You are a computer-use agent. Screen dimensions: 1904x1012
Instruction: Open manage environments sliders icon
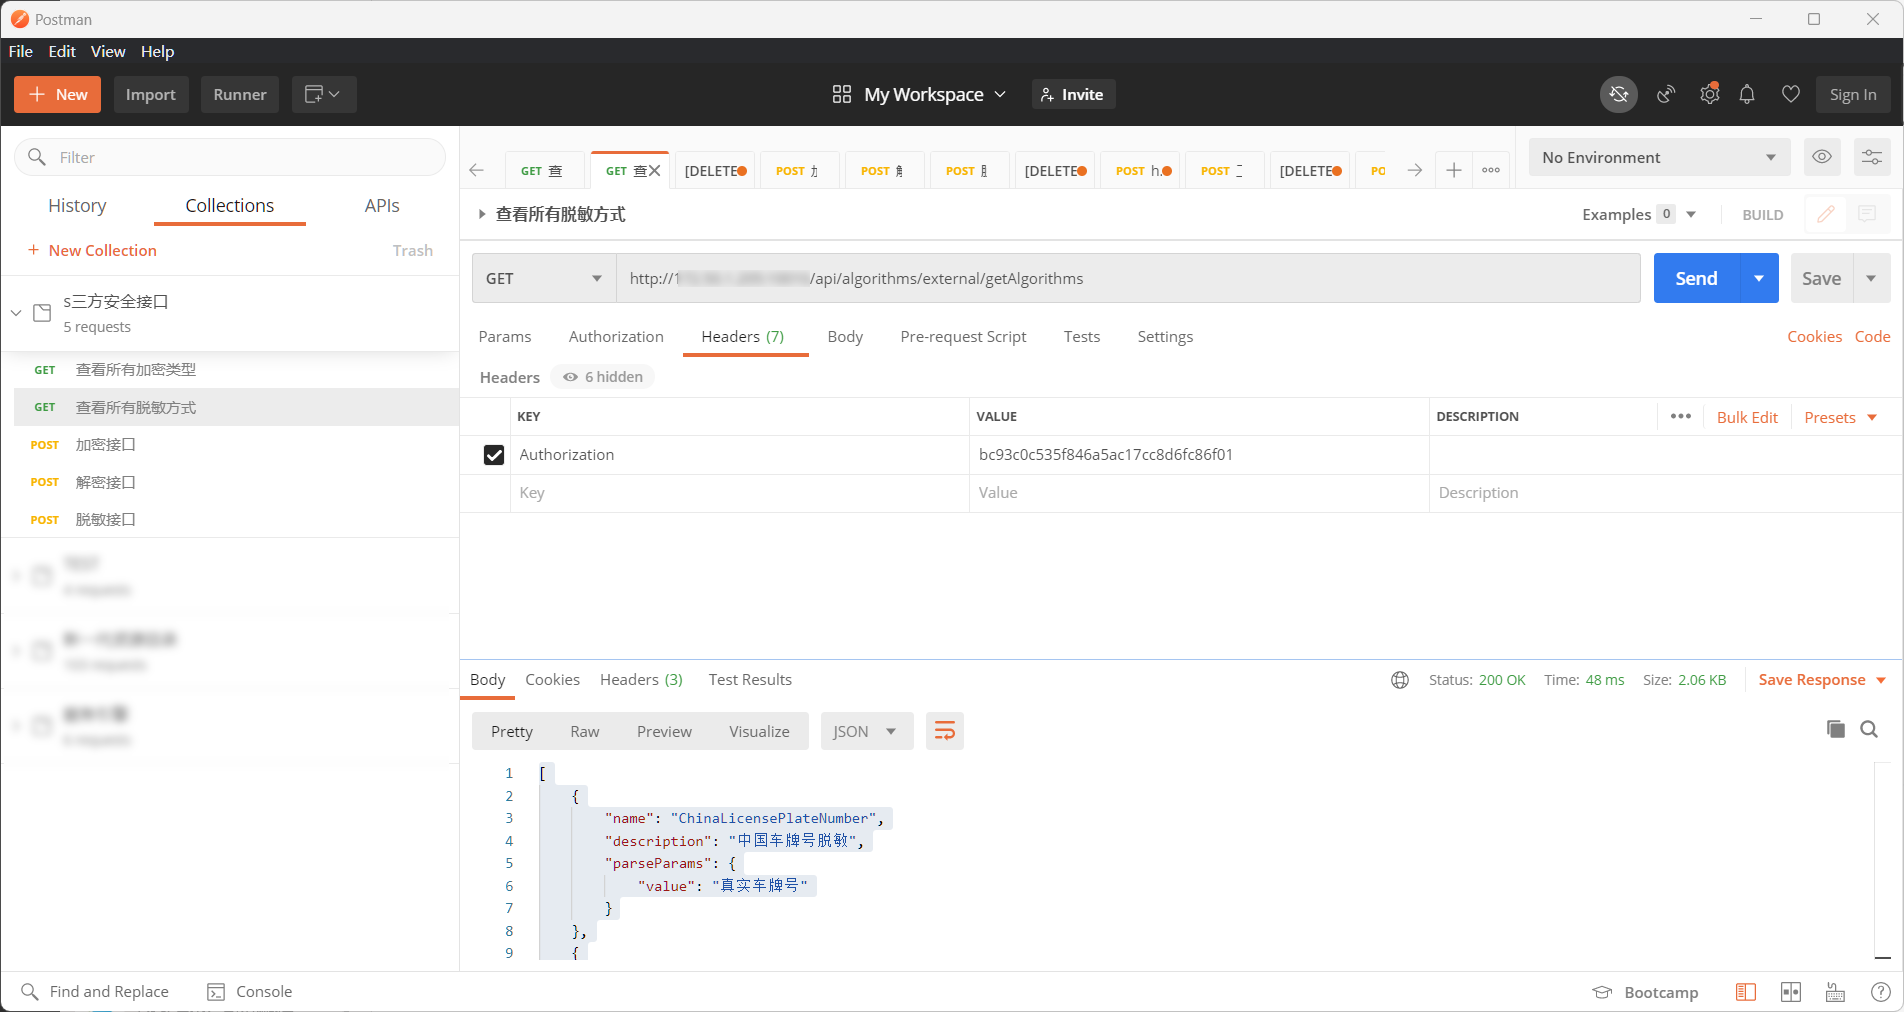point(1871,157)
